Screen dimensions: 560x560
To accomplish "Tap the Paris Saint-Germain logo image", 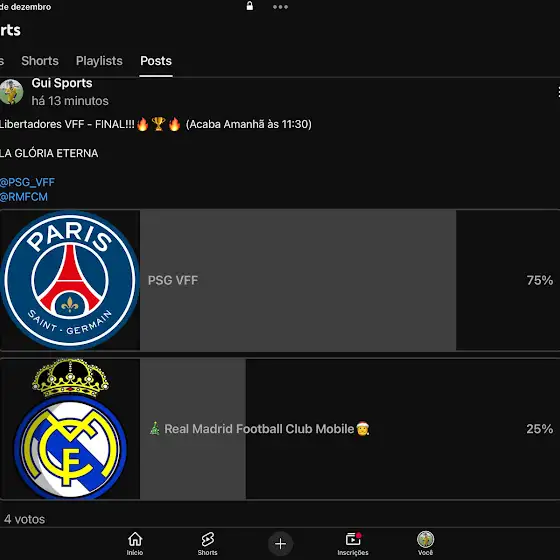I will pos(70,280).
